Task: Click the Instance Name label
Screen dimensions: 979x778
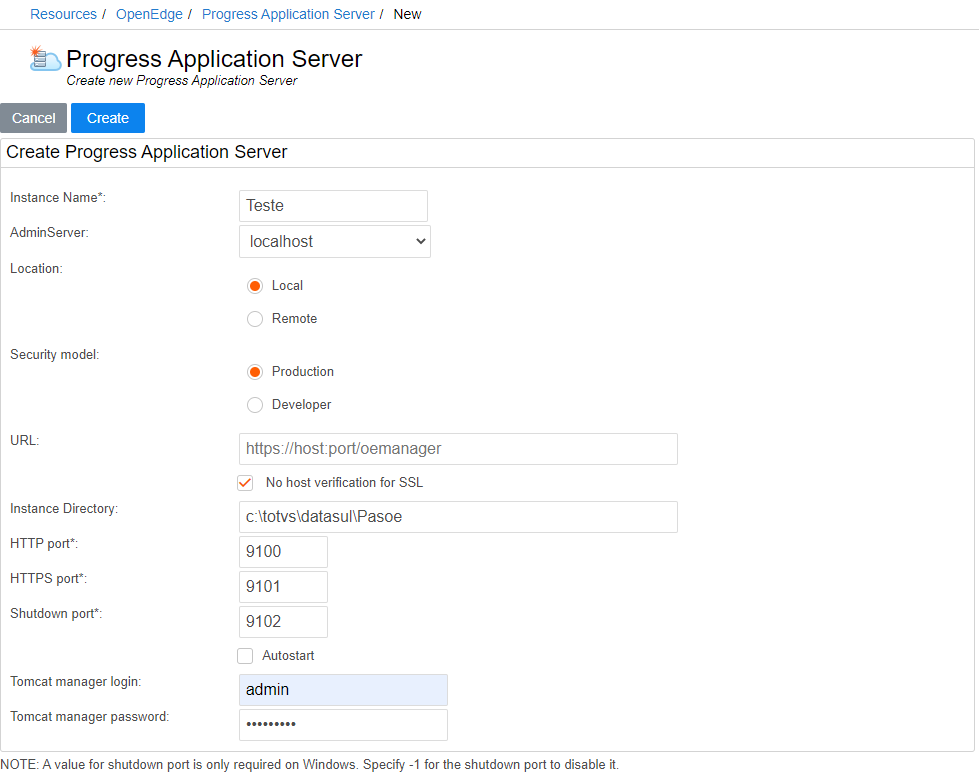Action: coord(58,197)
